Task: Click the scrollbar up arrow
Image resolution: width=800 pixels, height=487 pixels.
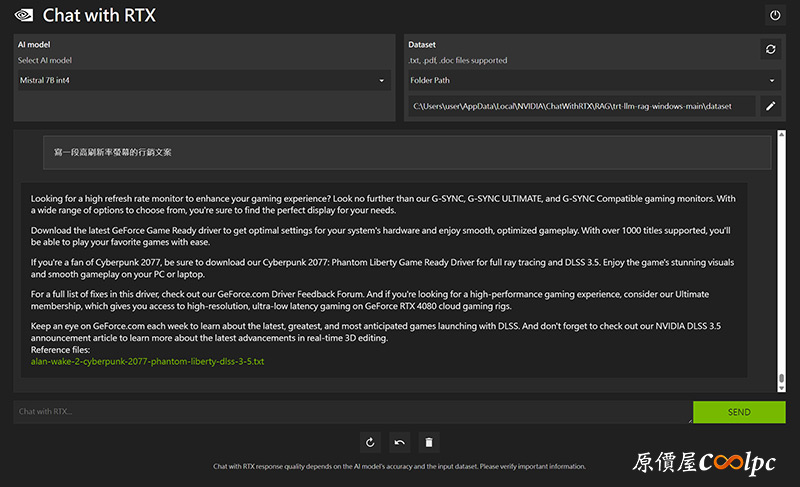Action: pyautogui.click(x=781, y=134)
